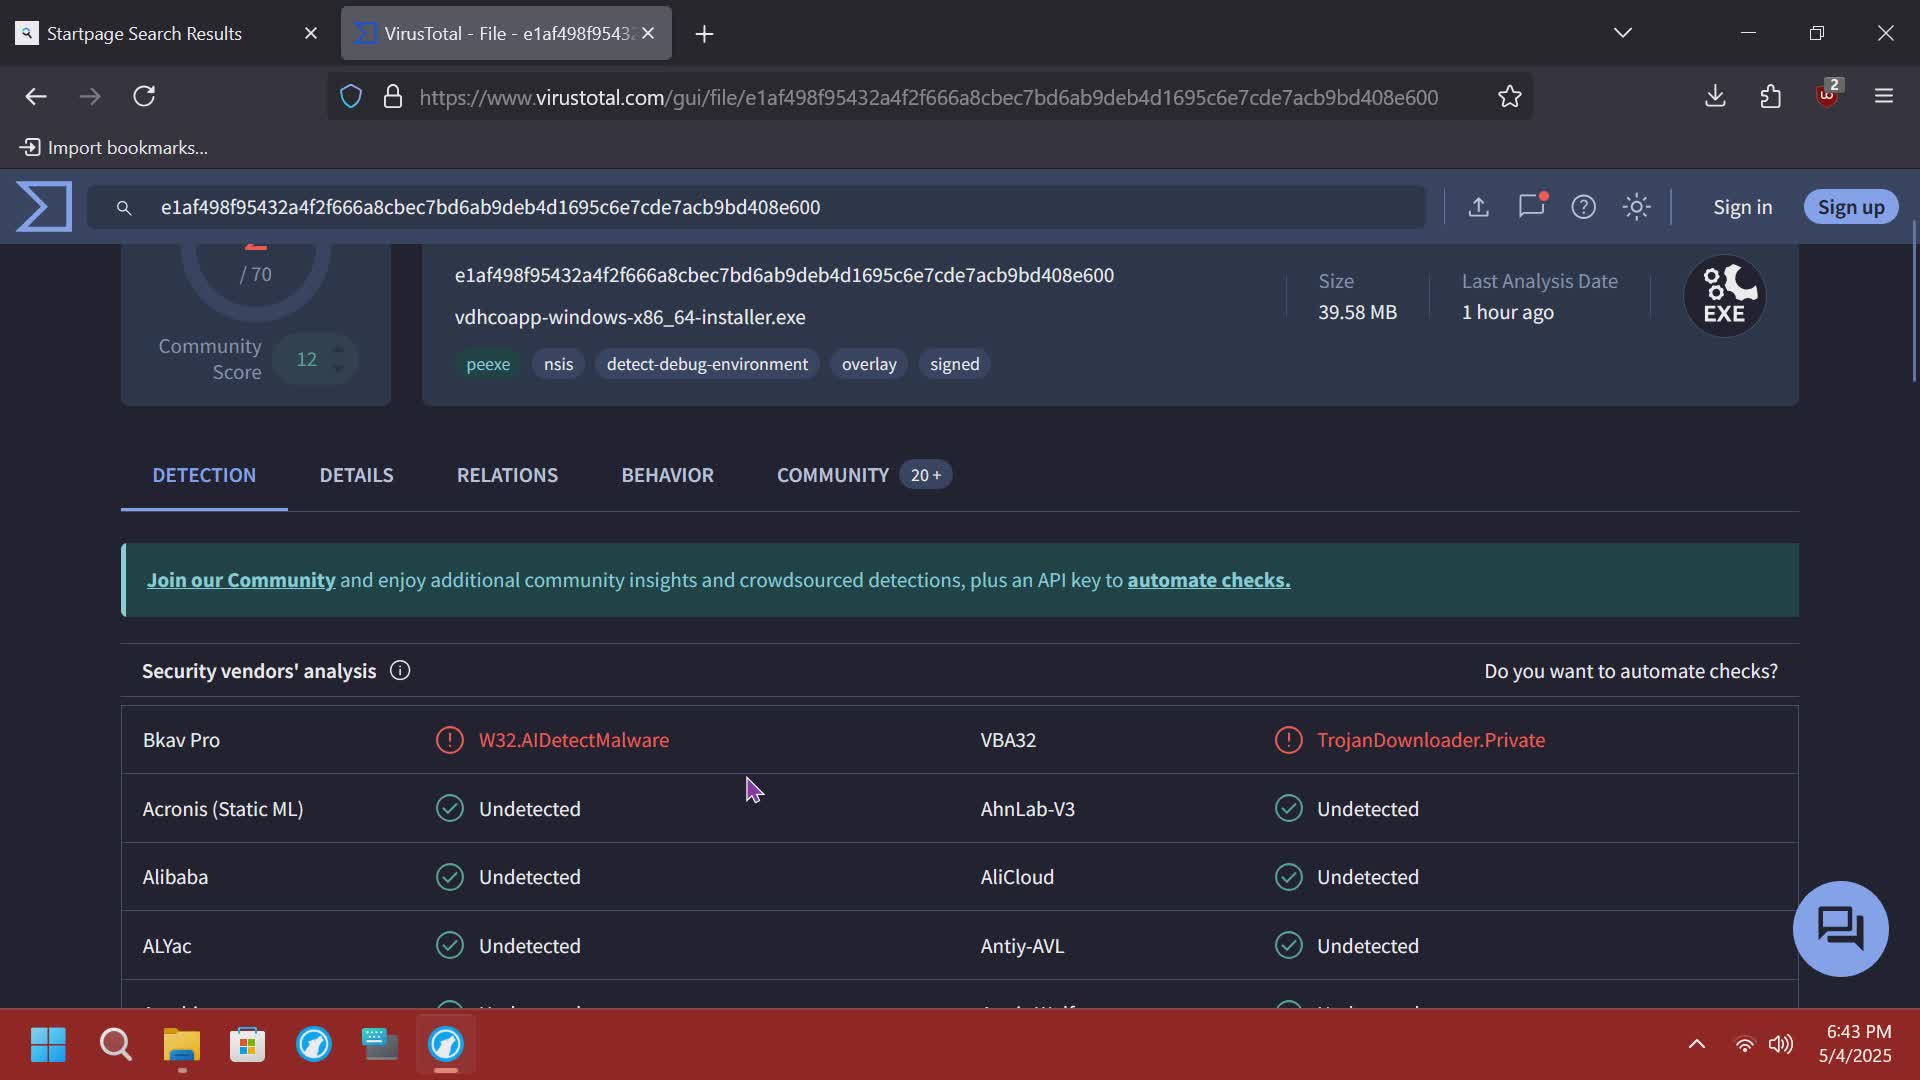Open the Windows Start menu
Screen dimensions: 1920x1080
click(x=48, y=1044)
